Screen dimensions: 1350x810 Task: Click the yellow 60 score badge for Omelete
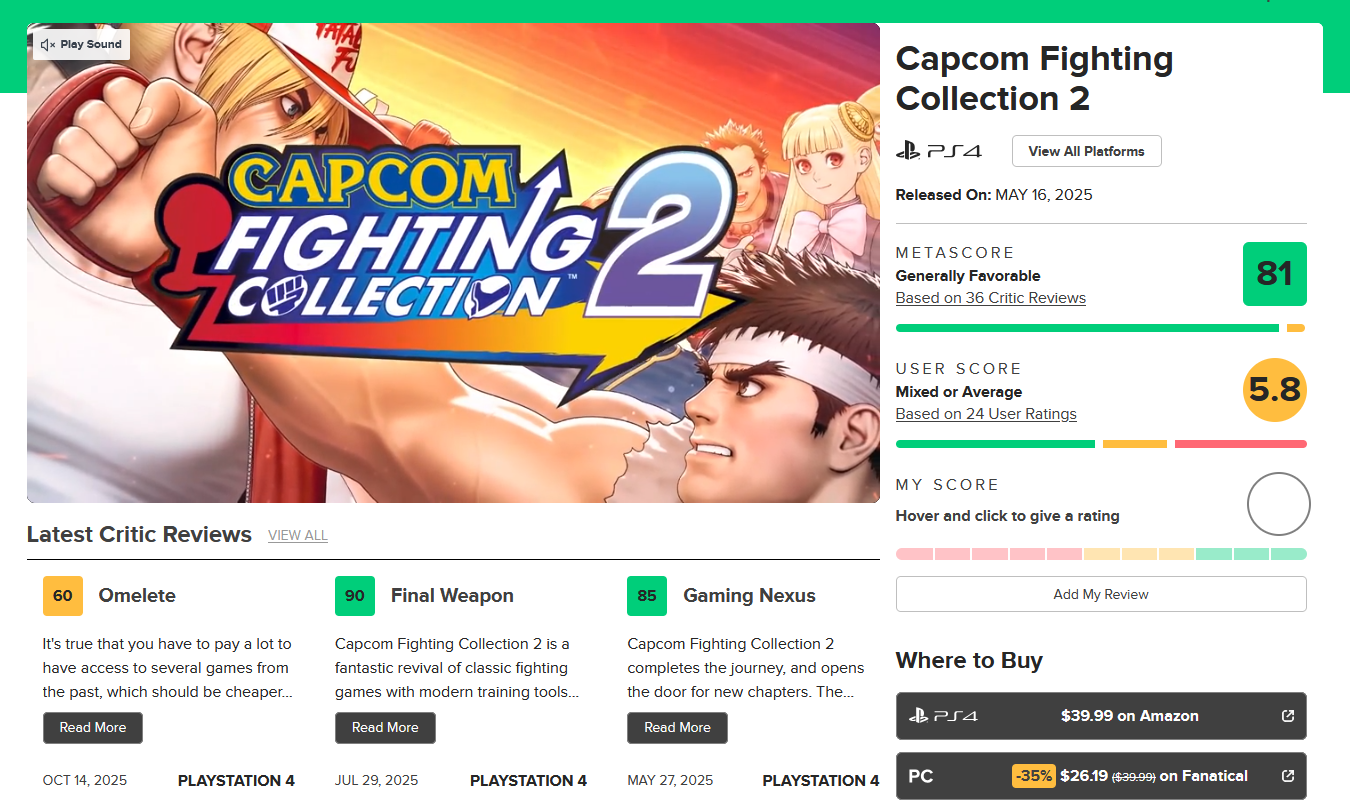click(63, 596)
